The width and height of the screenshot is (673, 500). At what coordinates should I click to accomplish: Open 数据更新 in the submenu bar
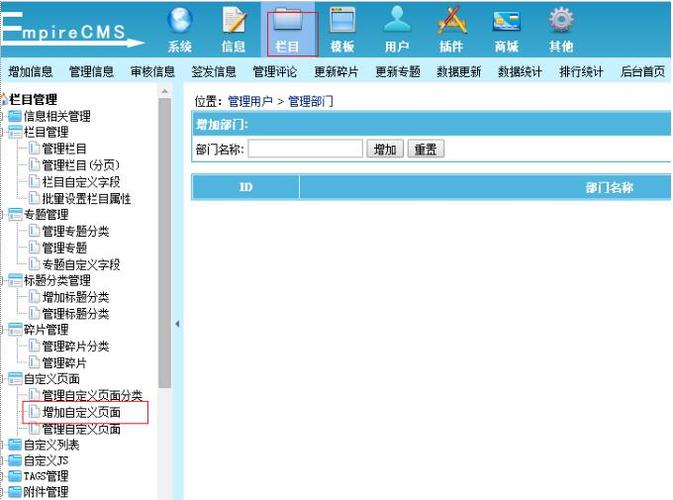459,71
